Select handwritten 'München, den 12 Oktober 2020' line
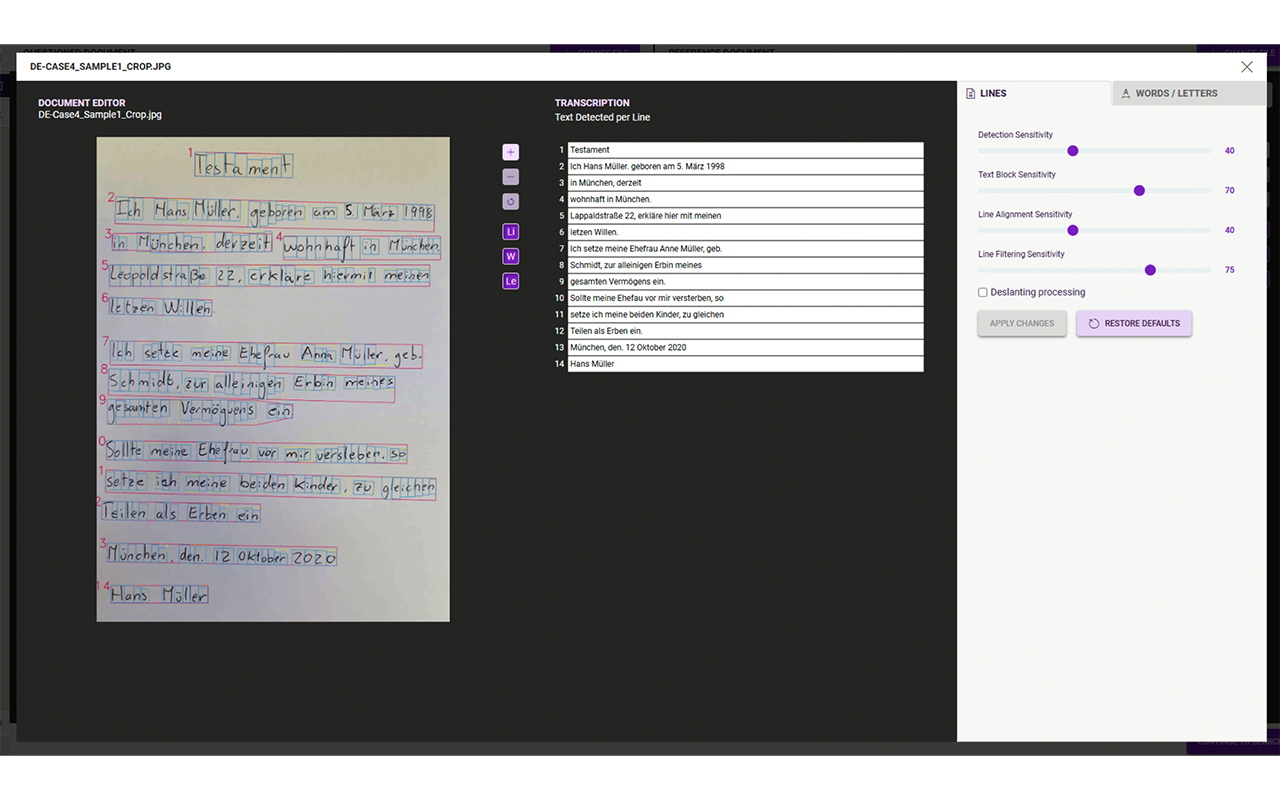 [222, 555]
